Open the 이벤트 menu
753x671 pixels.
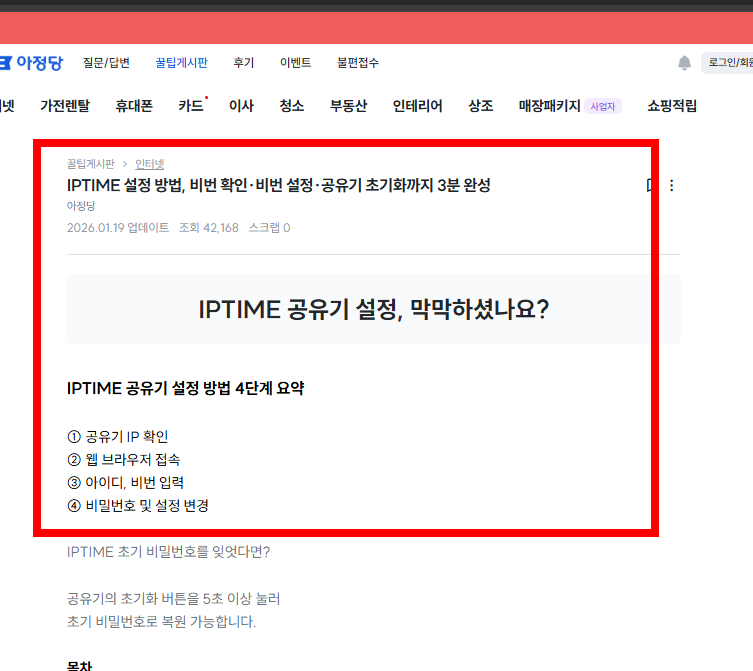295,62
